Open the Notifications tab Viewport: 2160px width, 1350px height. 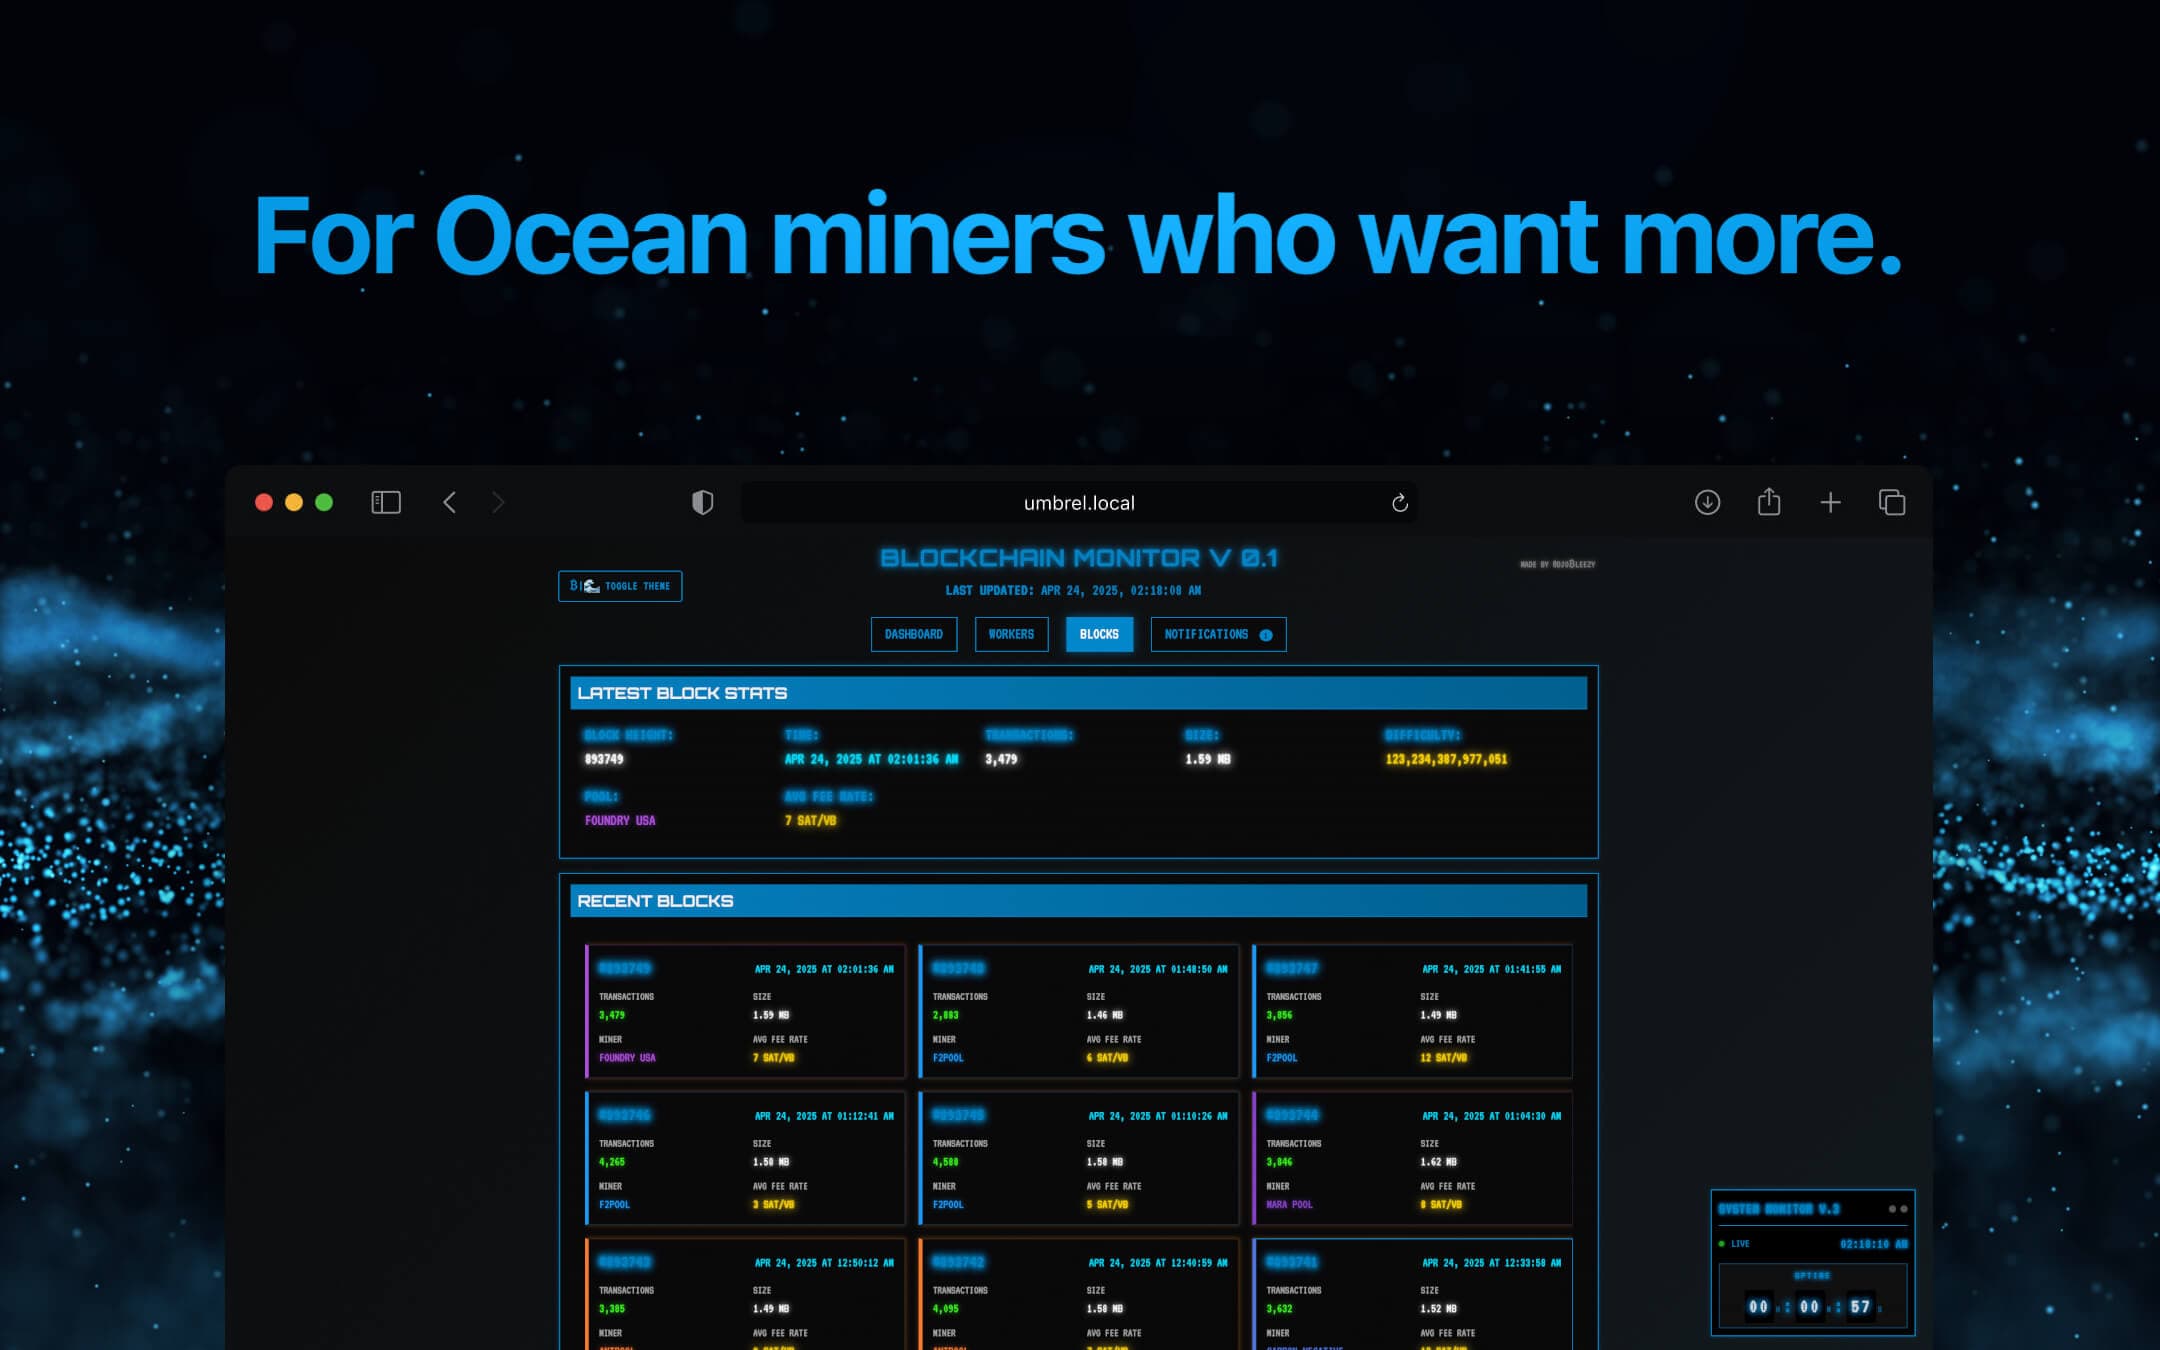1206,634
